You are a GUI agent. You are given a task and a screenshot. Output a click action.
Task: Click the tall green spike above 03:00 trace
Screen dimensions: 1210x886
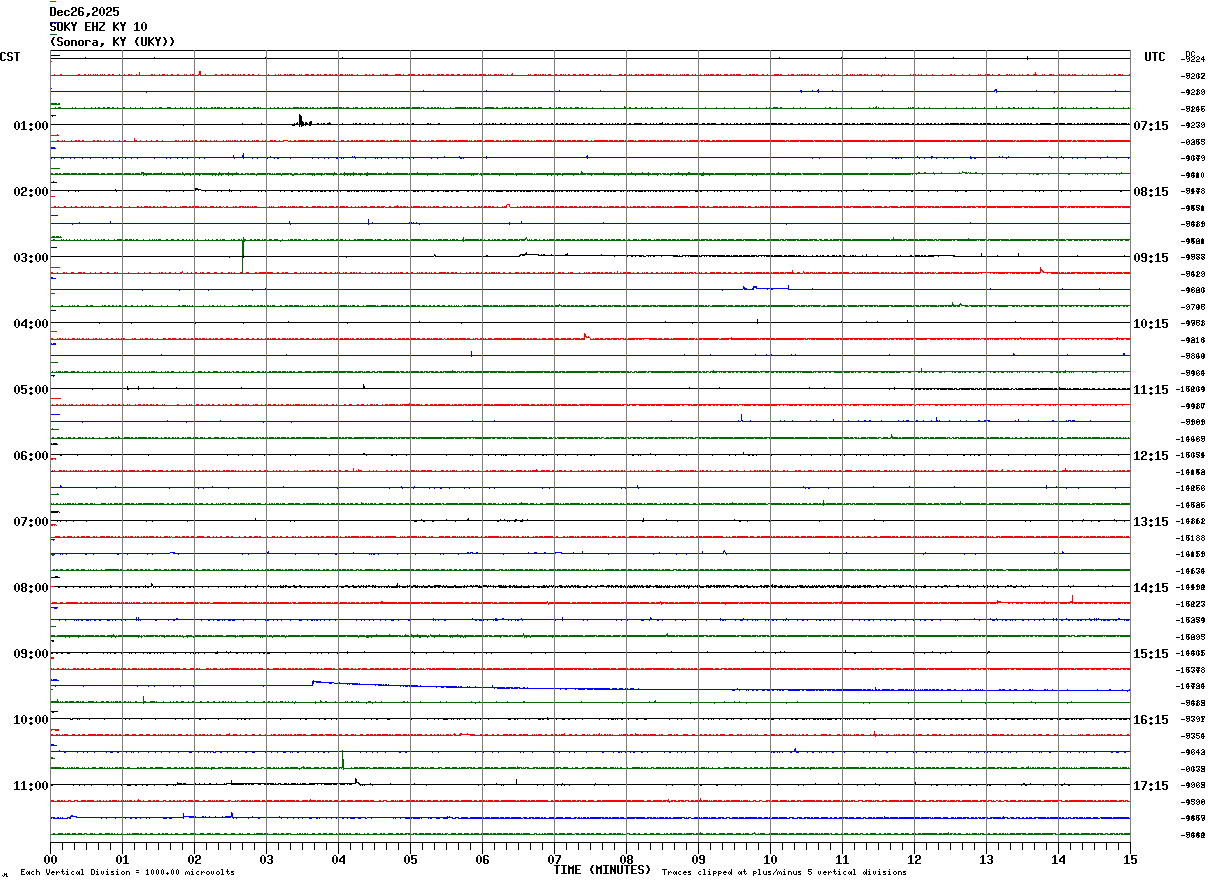pos(243,255)
